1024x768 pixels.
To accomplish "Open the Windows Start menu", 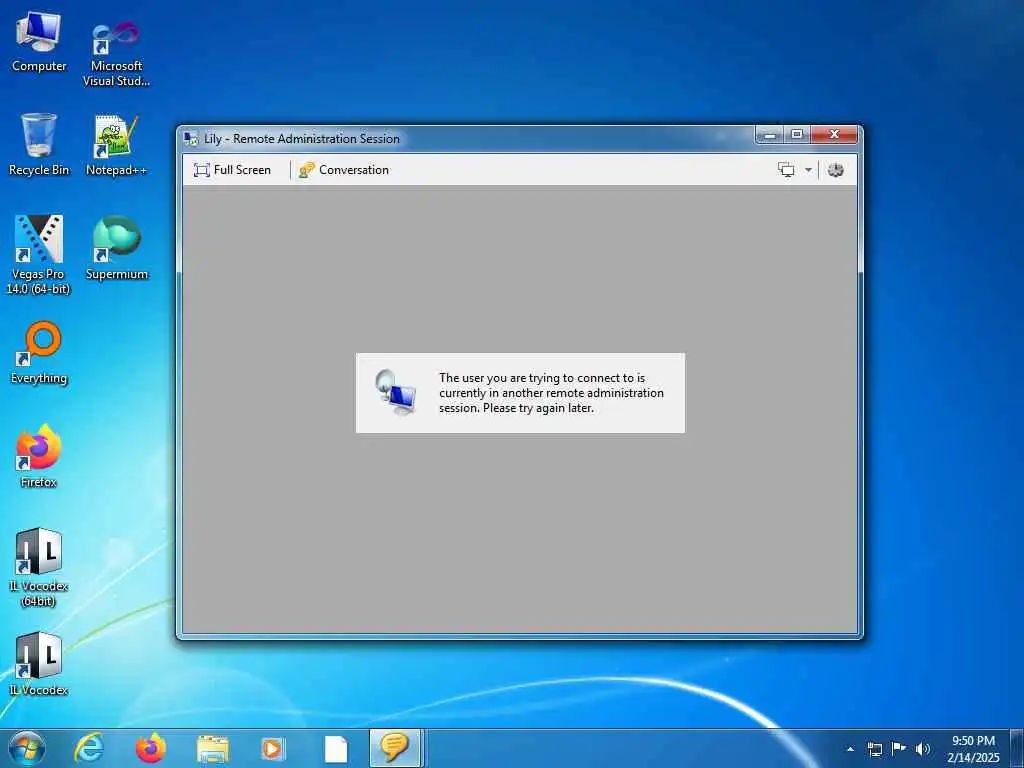I will tap(27, 748).
